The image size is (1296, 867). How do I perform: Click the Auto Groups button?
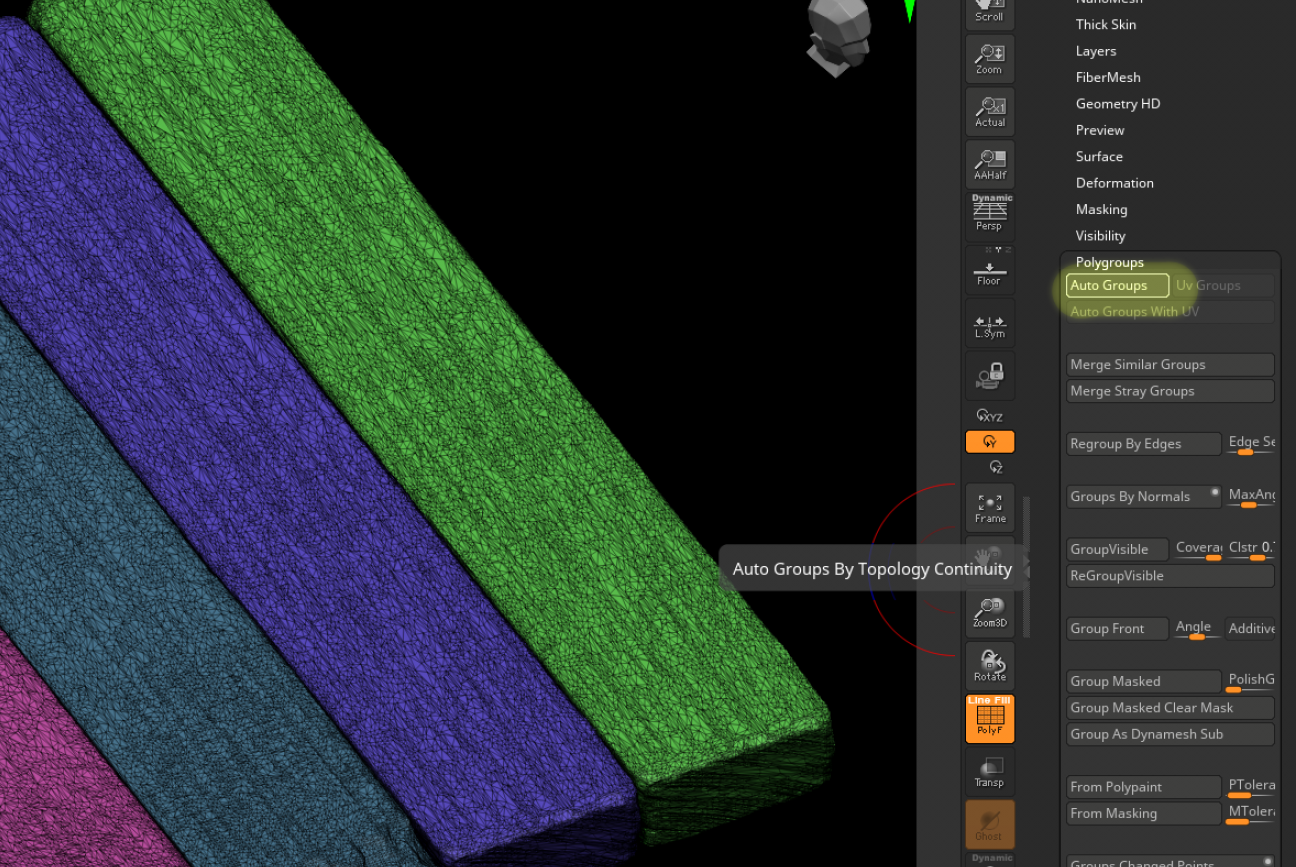tap(1117, 285)
